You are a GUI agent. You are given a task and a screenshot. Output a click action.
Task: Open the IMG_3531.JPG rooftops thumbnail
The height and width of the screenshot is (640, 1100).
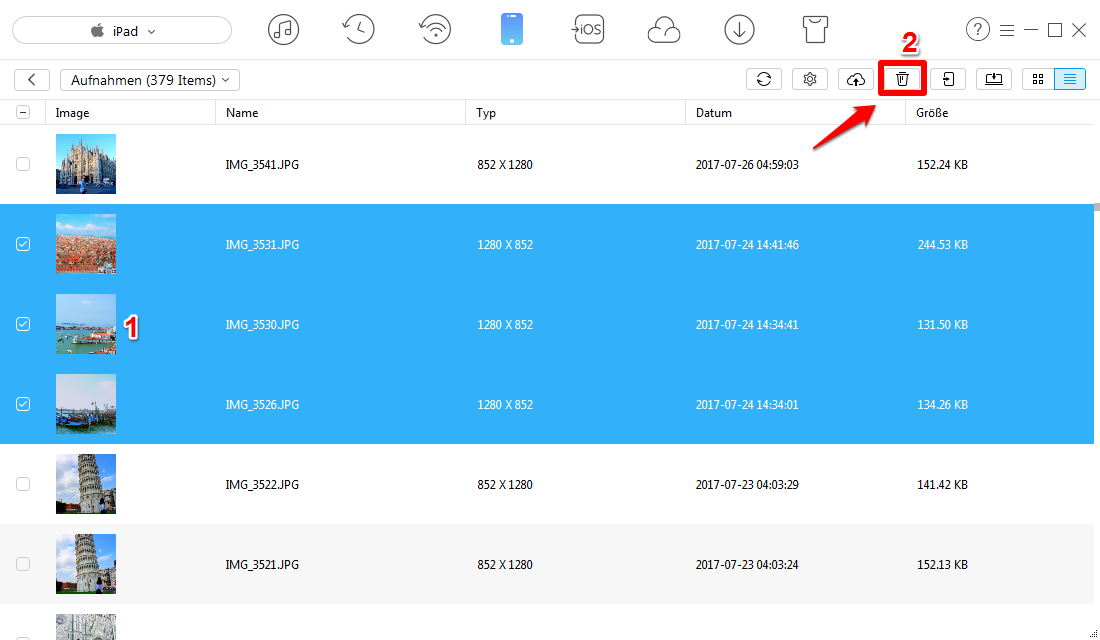[86, 244]
